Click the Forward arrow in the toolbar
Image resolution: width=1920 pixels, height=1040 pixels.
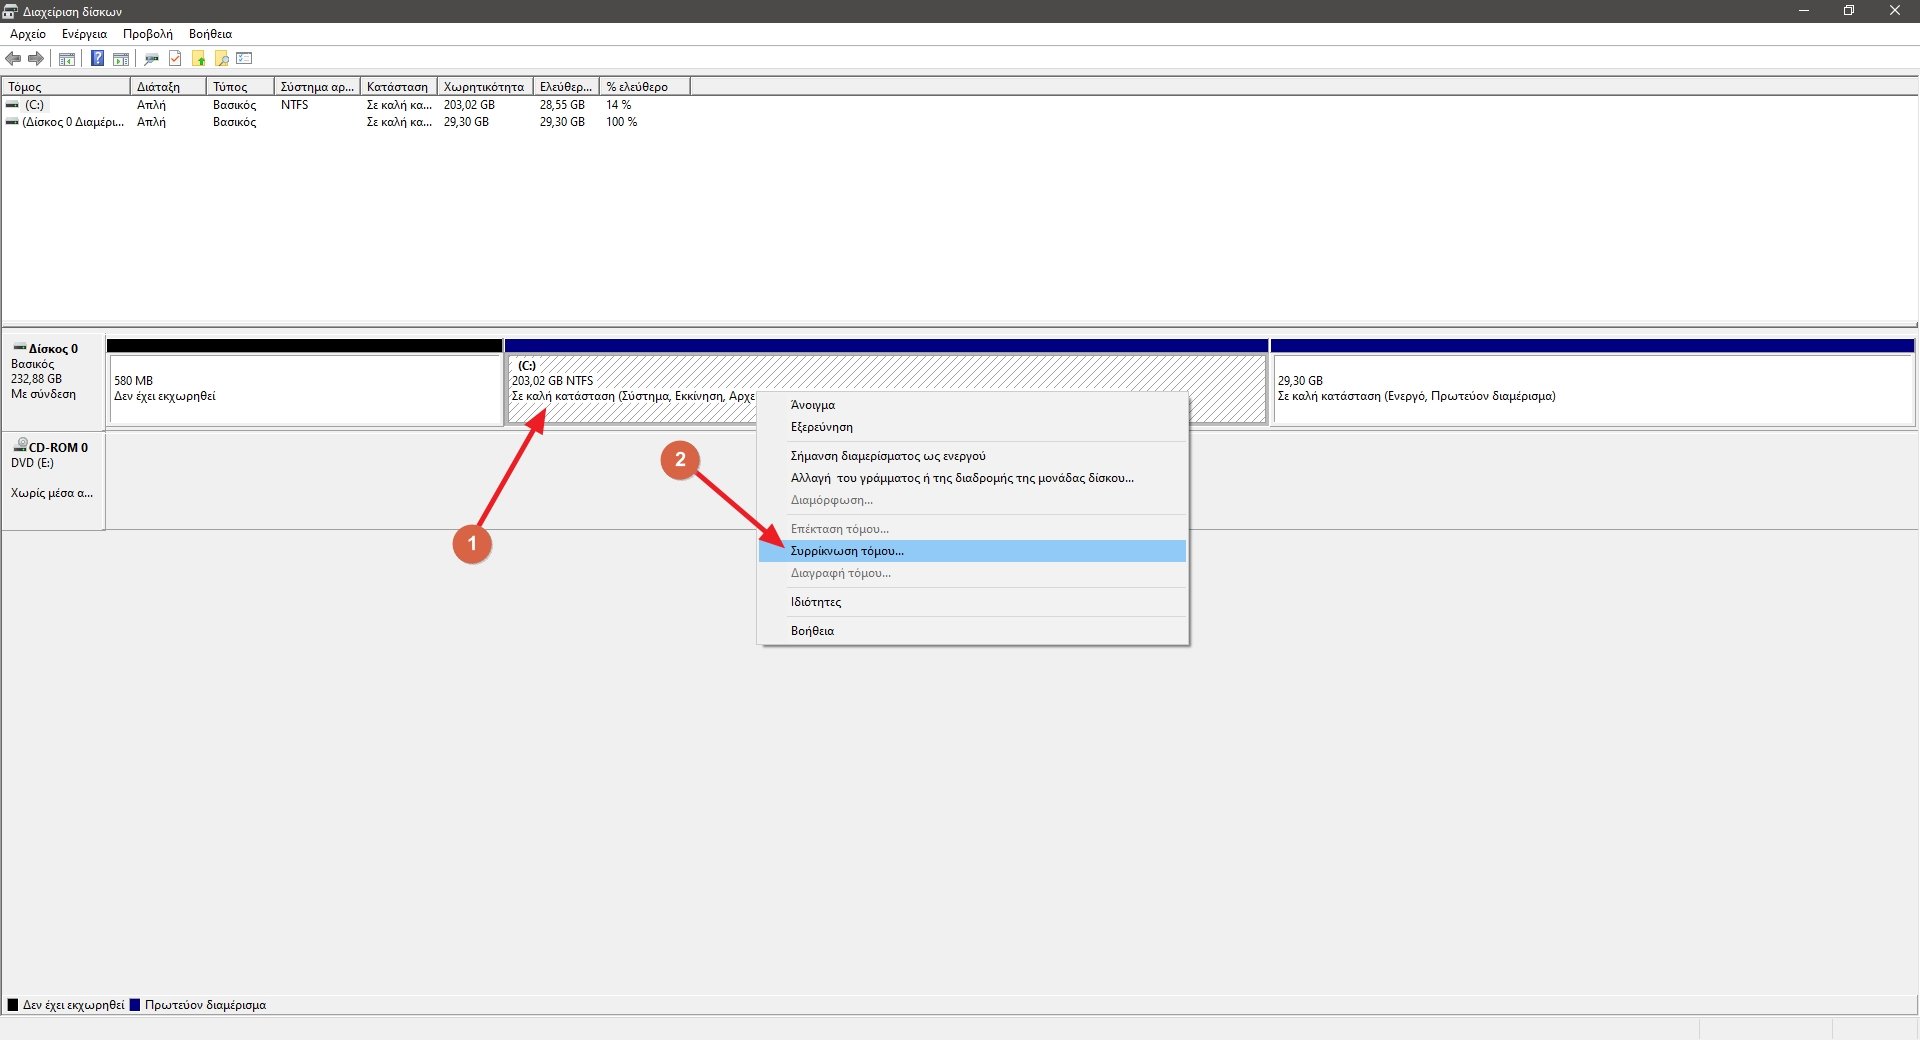click(x=36, y=59)
